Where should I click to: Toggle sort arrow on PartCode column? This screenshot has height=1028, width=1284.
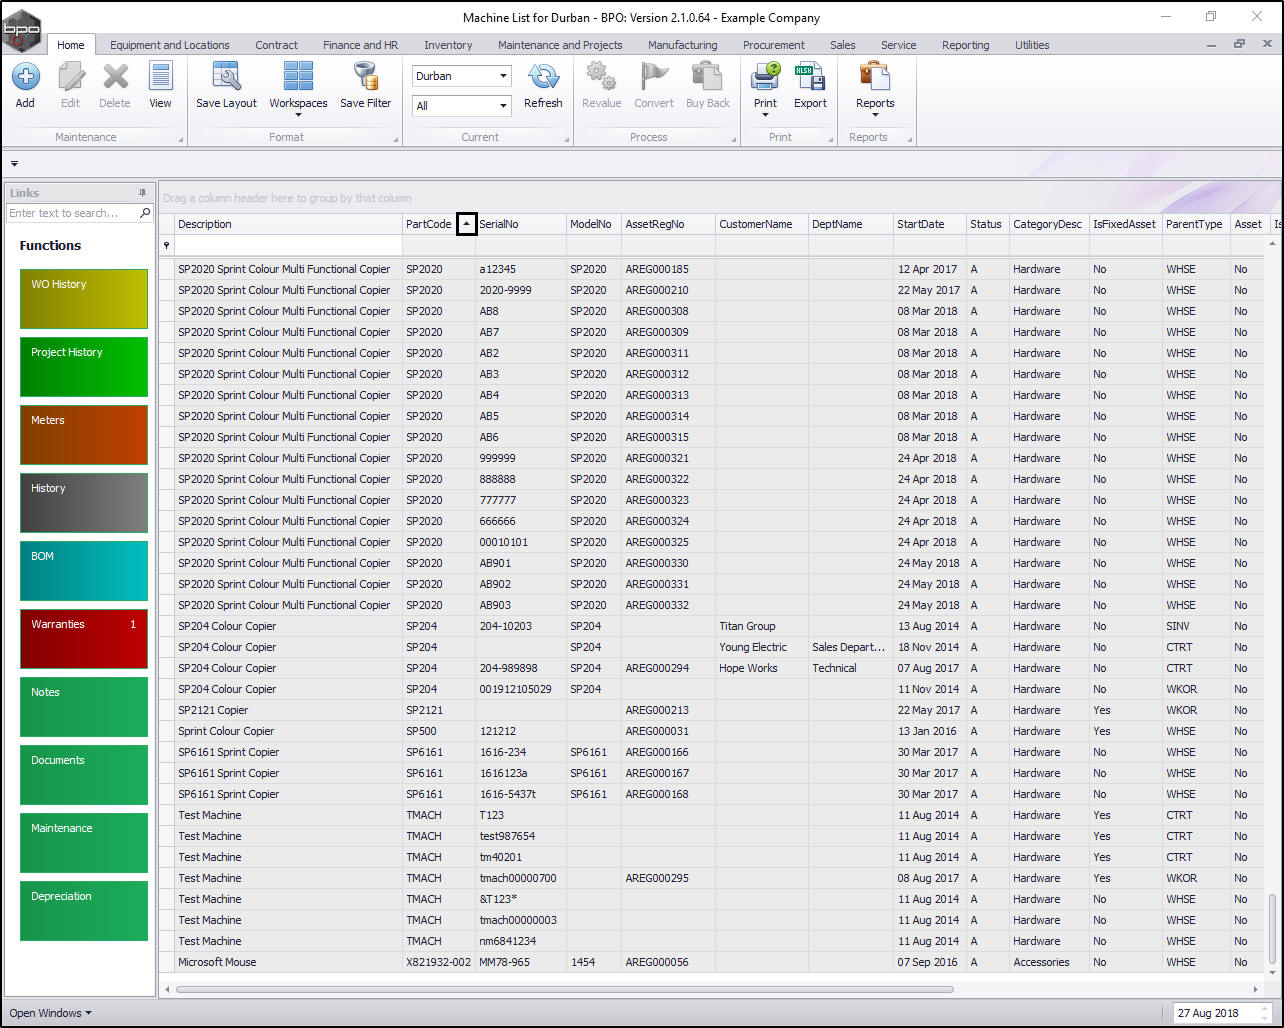pos(466,224)
